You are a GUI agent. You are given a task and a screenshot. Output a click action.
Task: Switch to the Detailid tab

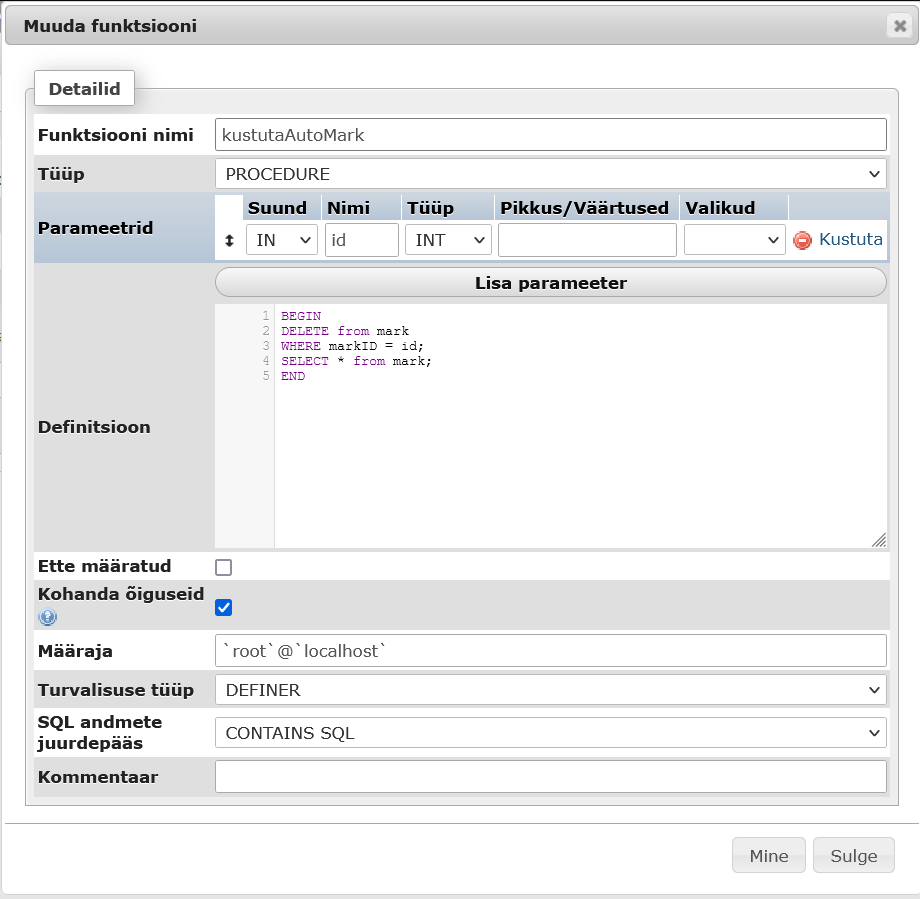pyautogui.click(x=84, y=89)
